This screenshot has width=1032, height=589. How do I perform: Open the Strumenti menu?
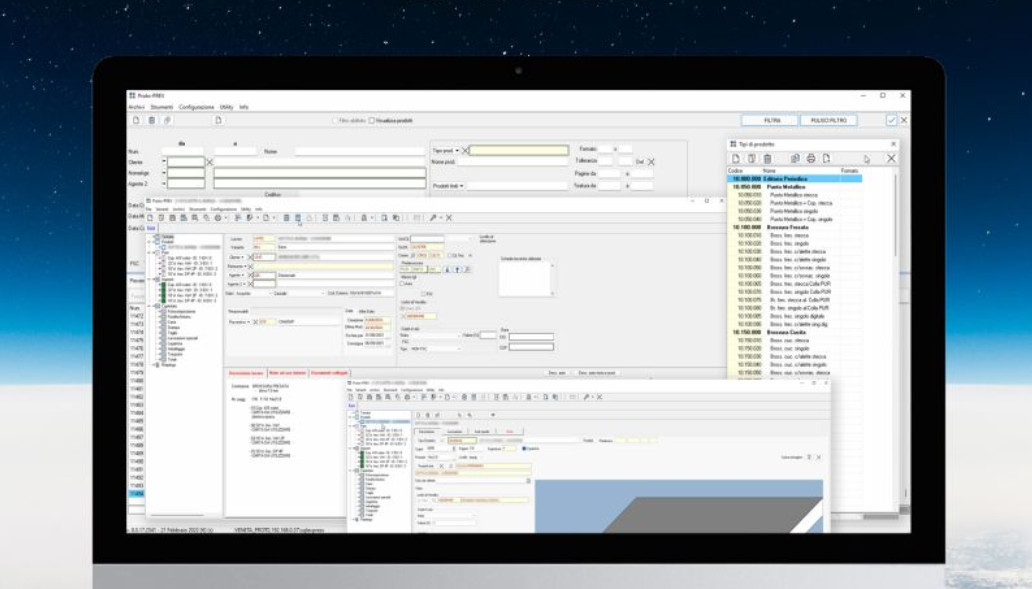(x=162, y=107)
